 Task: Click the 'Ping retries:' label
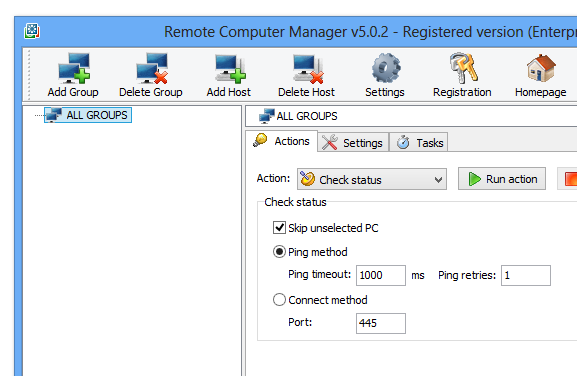coord(467,275)
